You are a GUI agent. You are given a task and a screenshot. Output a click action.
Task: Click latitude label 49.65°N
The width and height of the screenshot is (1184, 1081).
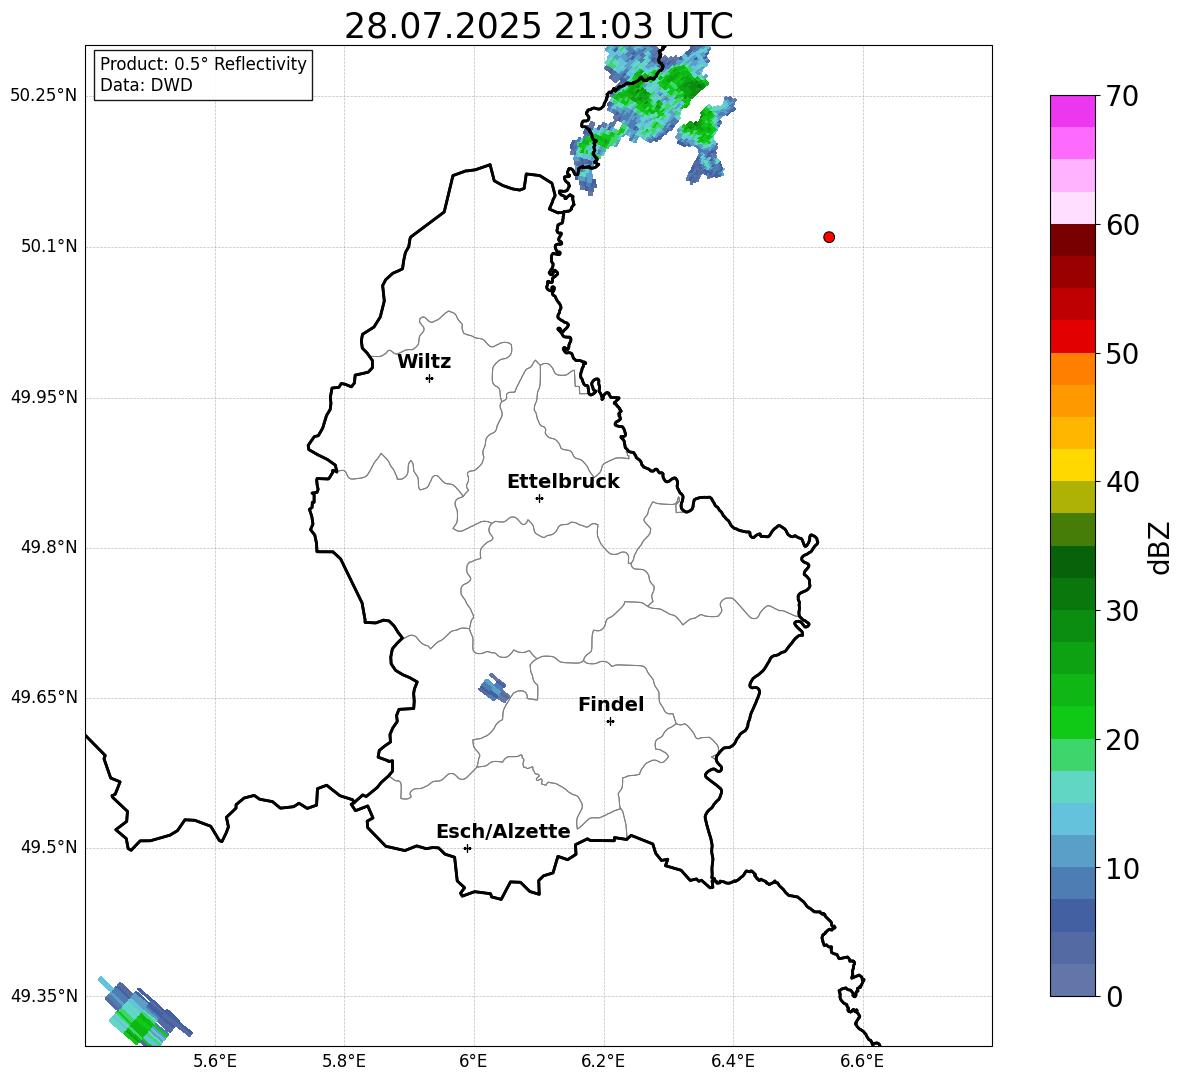point(44,697)
